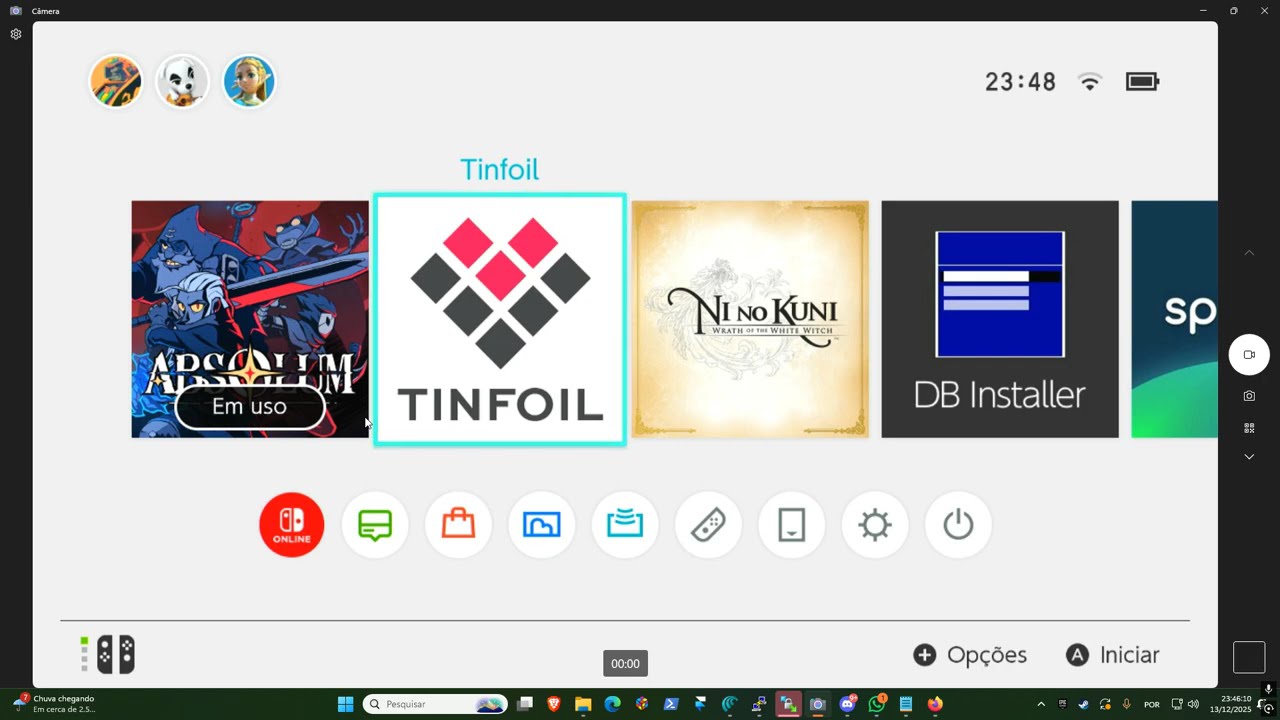Show hidden system tray icons
Screen dimensions: 1280x720
(x=1041, y=704)
